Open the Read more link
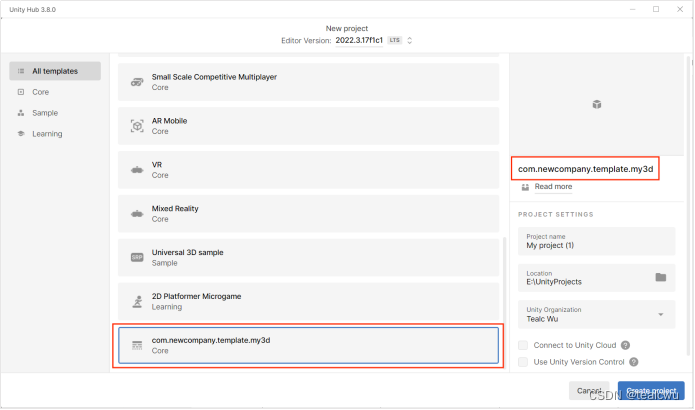This screenshot has width=695, height=410. pos(553,187)
